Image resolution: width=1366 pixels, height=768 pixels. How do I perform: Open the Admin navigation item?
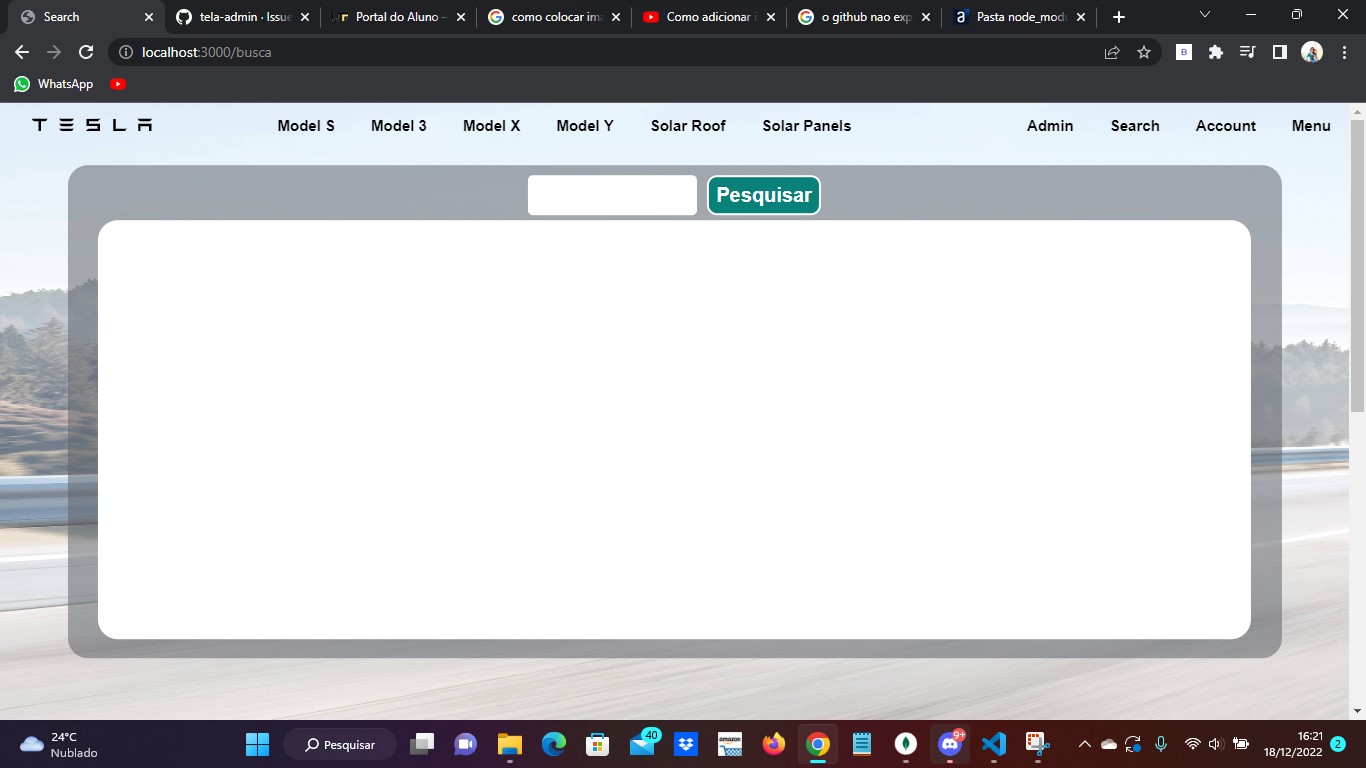pyautogui.click(x=1049, y=125)
